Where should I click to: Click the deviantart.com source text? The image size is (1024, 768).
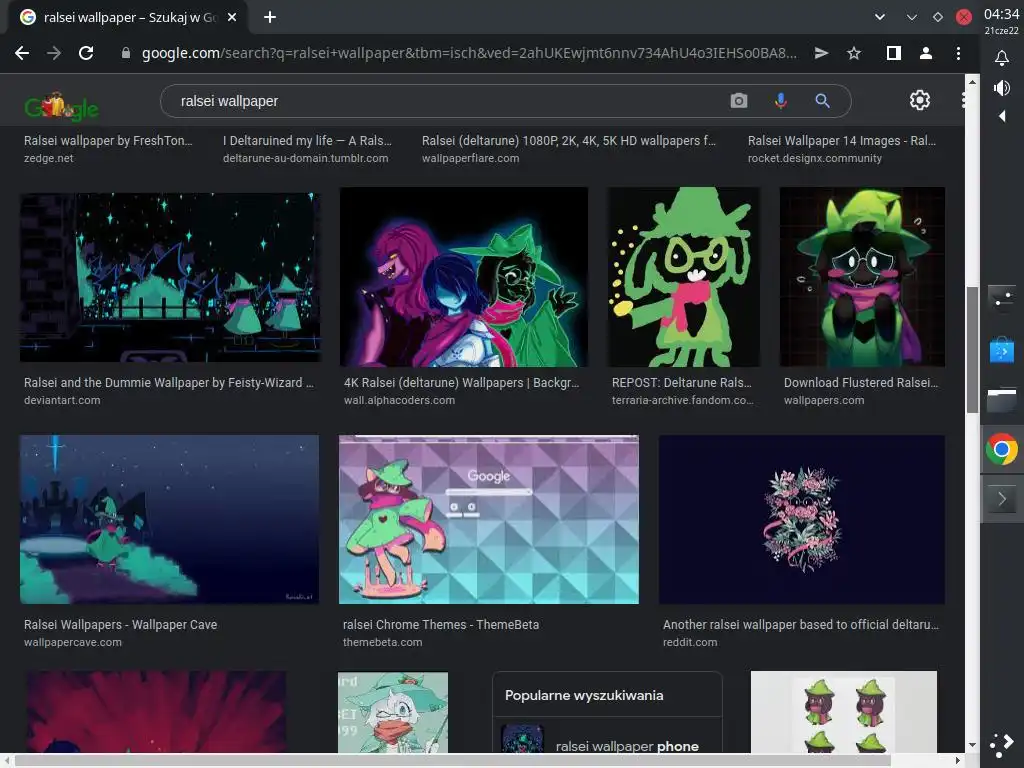[x=62, y=400]
